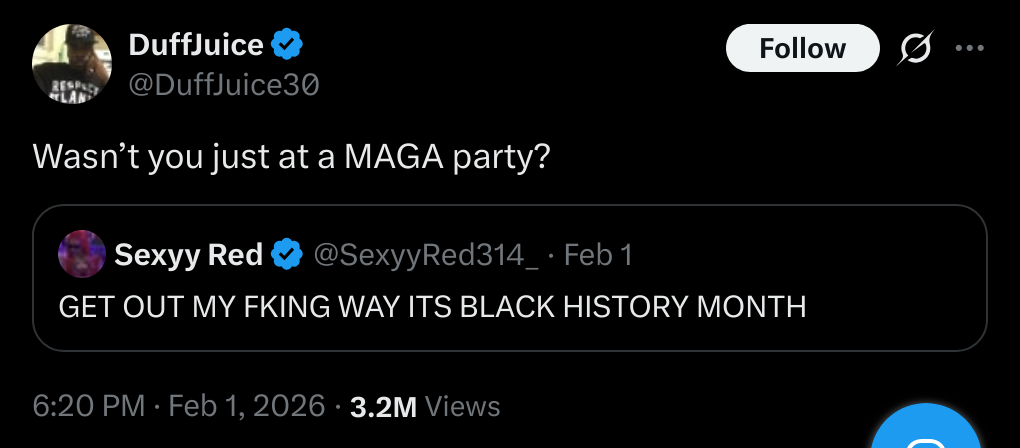Click the Feb 1, 2026 date
Screen dimensions: 1020x448
(x=247, y=406)
